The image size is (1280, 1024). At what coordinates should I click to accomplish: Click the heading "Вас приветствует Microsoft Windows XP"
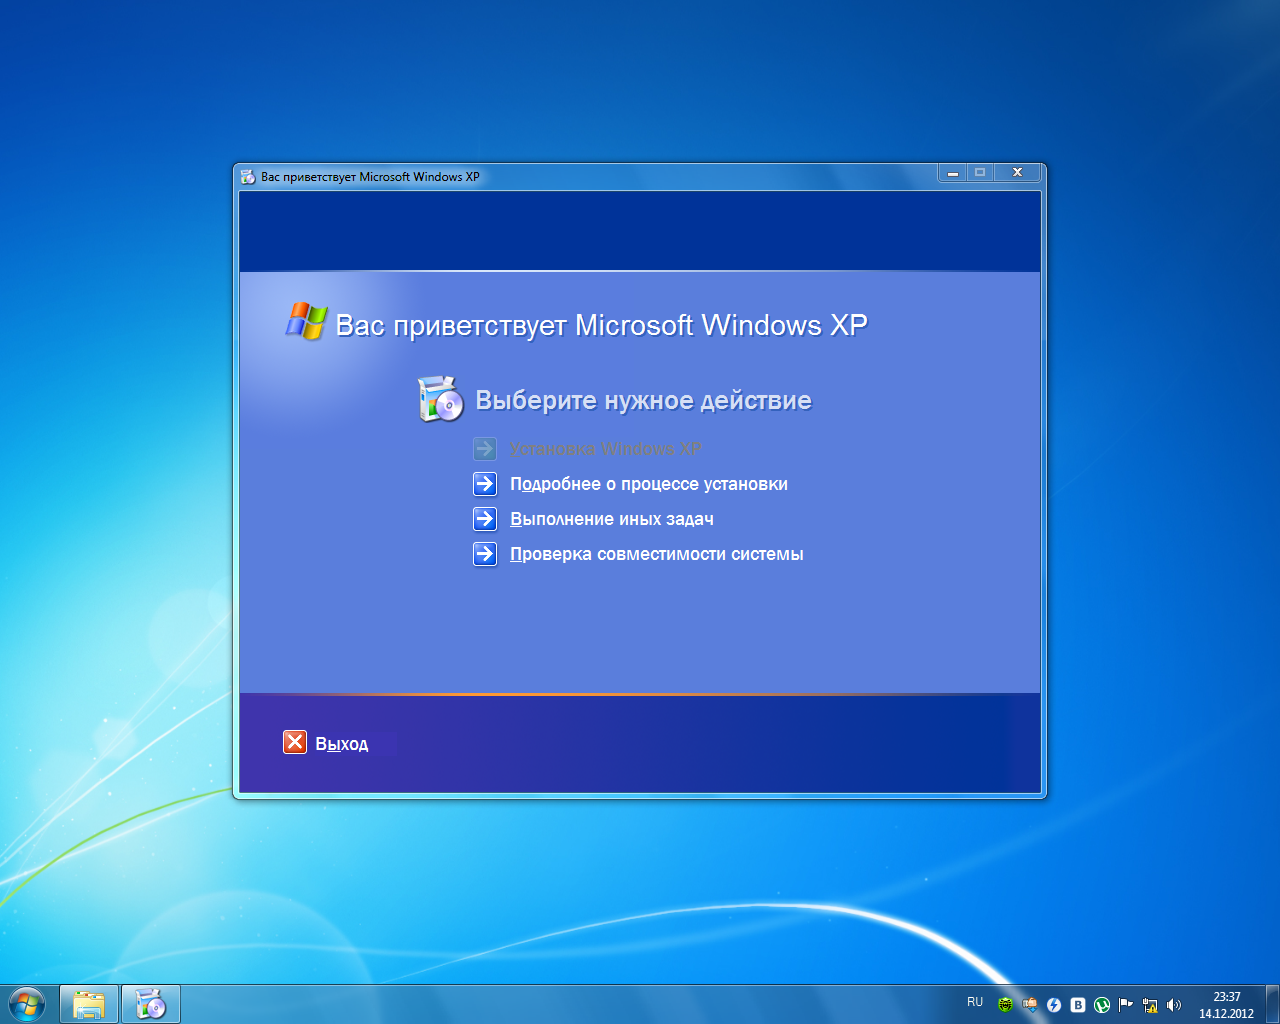[x=601, y=326]
